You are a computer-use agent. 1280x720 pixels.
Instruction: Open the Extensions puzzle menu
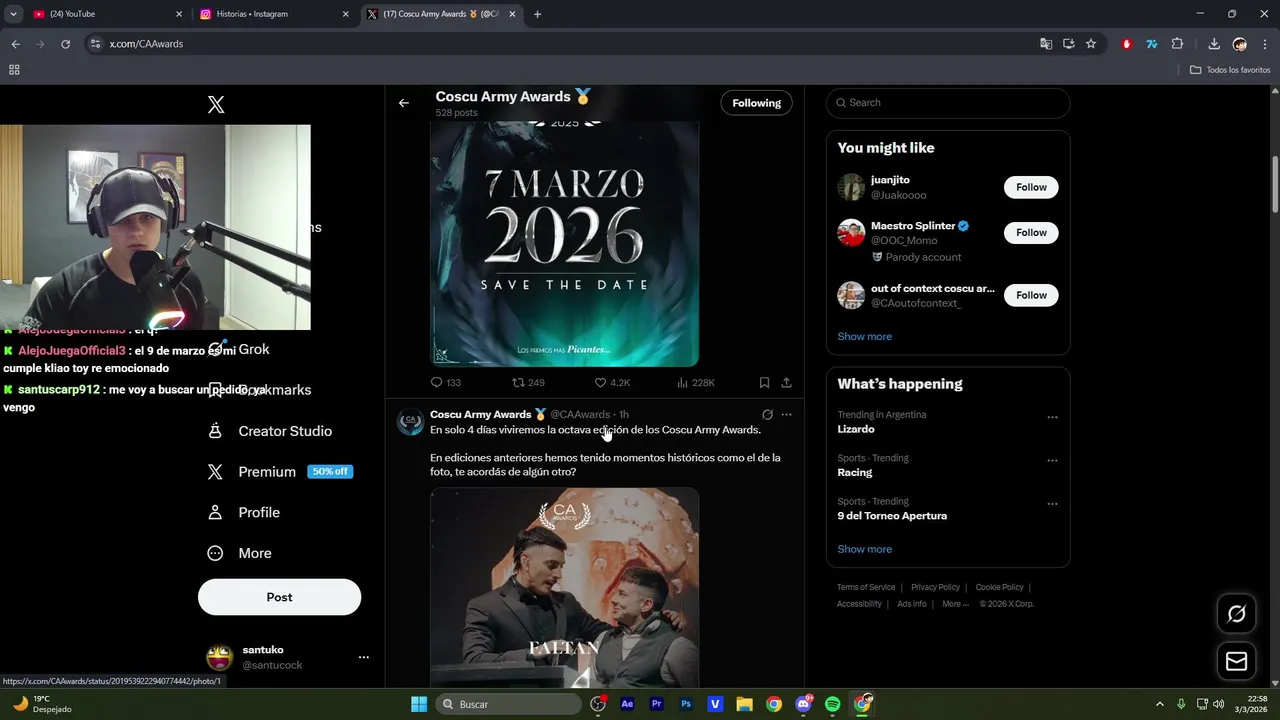pyautogui.click(x=1177, y=44)
